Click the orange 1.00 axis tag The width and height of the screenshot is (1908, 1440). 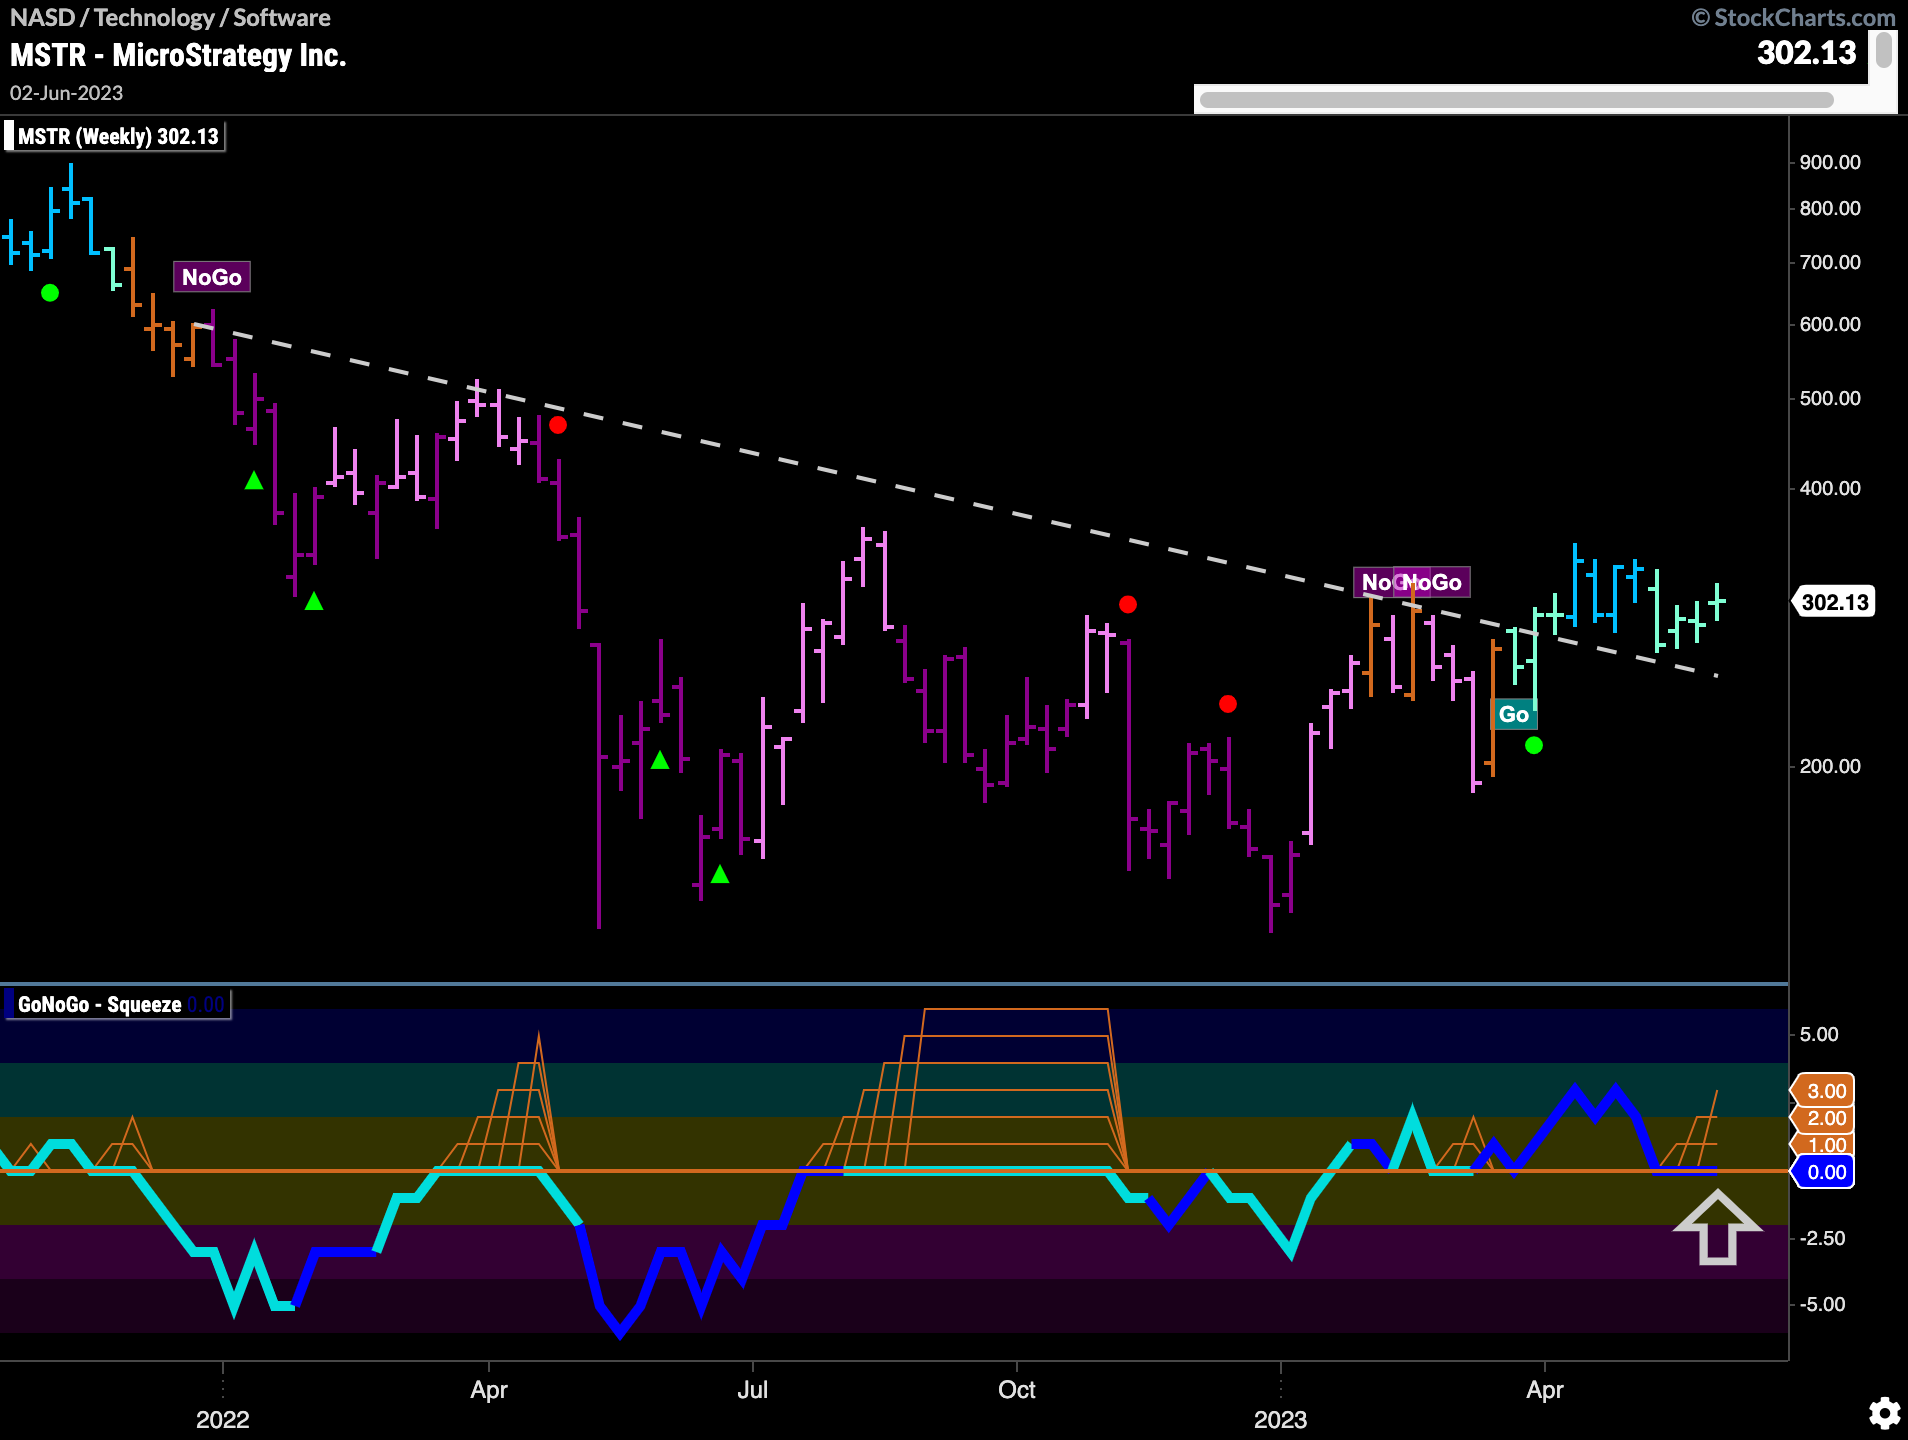(x=1825, y=1144)
